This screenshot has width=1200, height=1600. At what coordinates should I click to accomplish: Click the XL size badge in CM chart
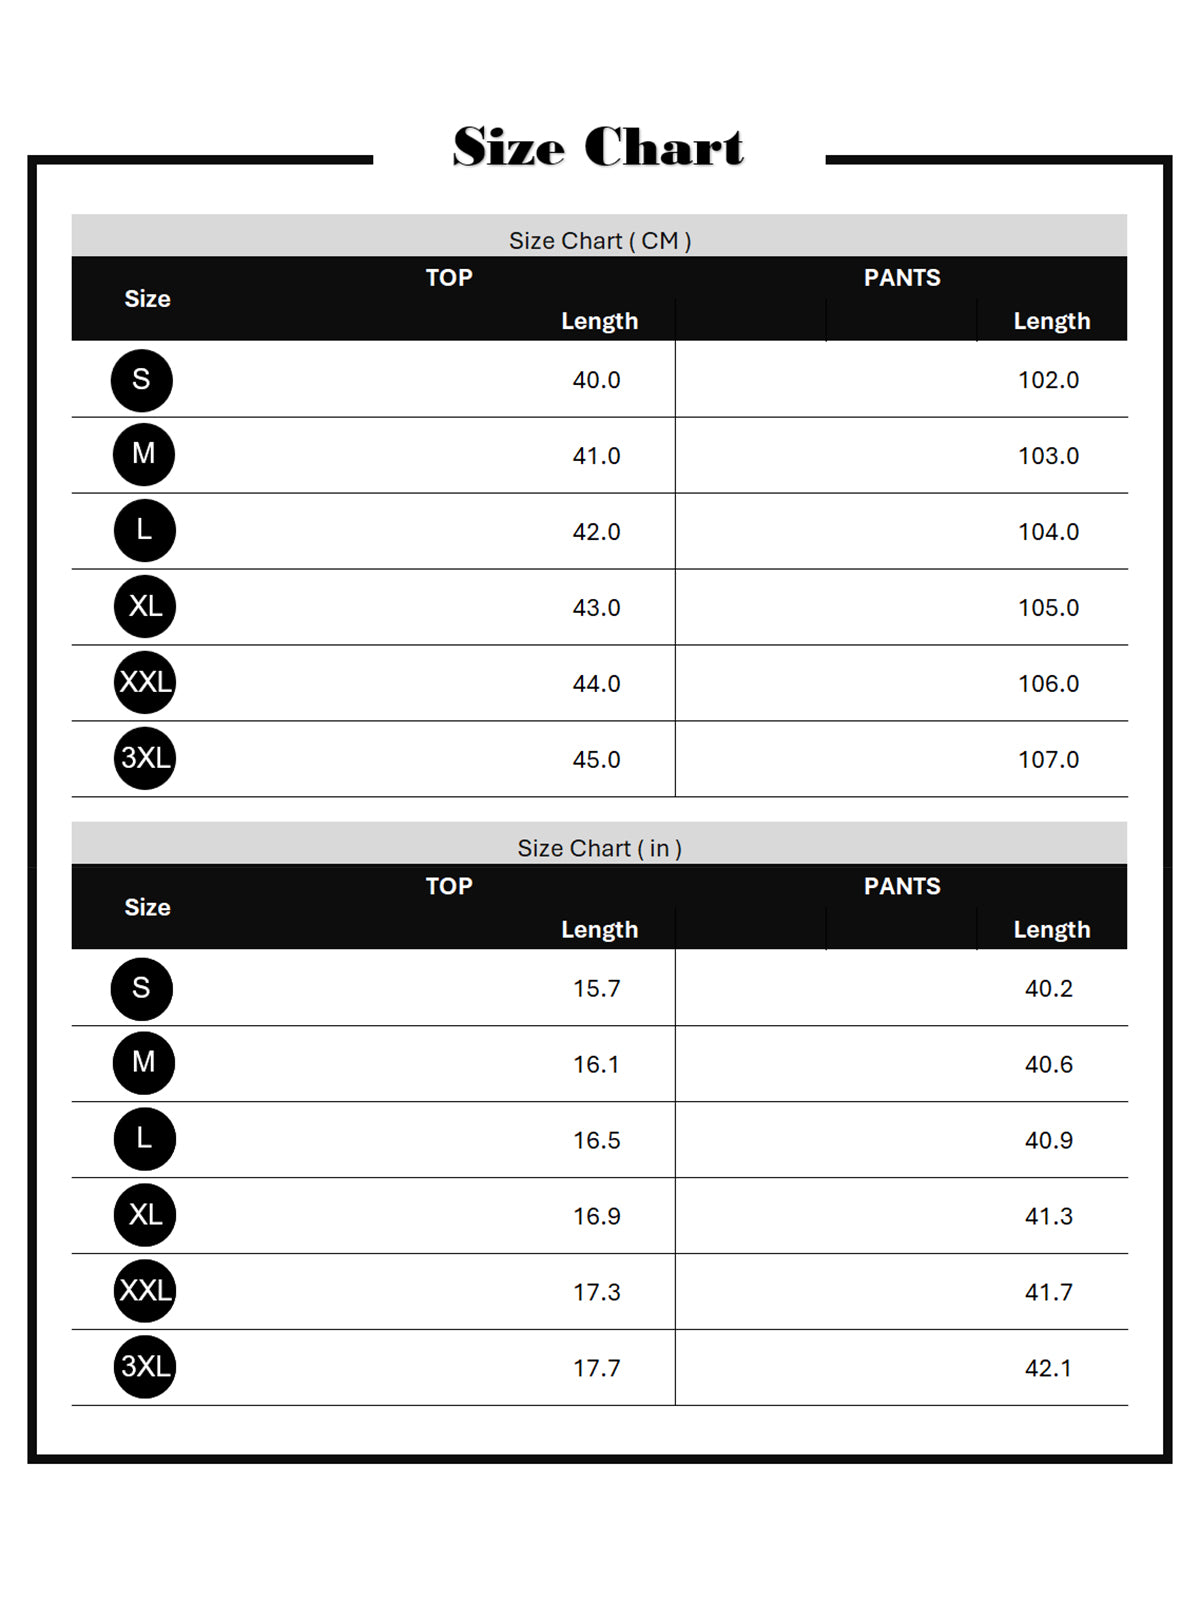[145, 606]
